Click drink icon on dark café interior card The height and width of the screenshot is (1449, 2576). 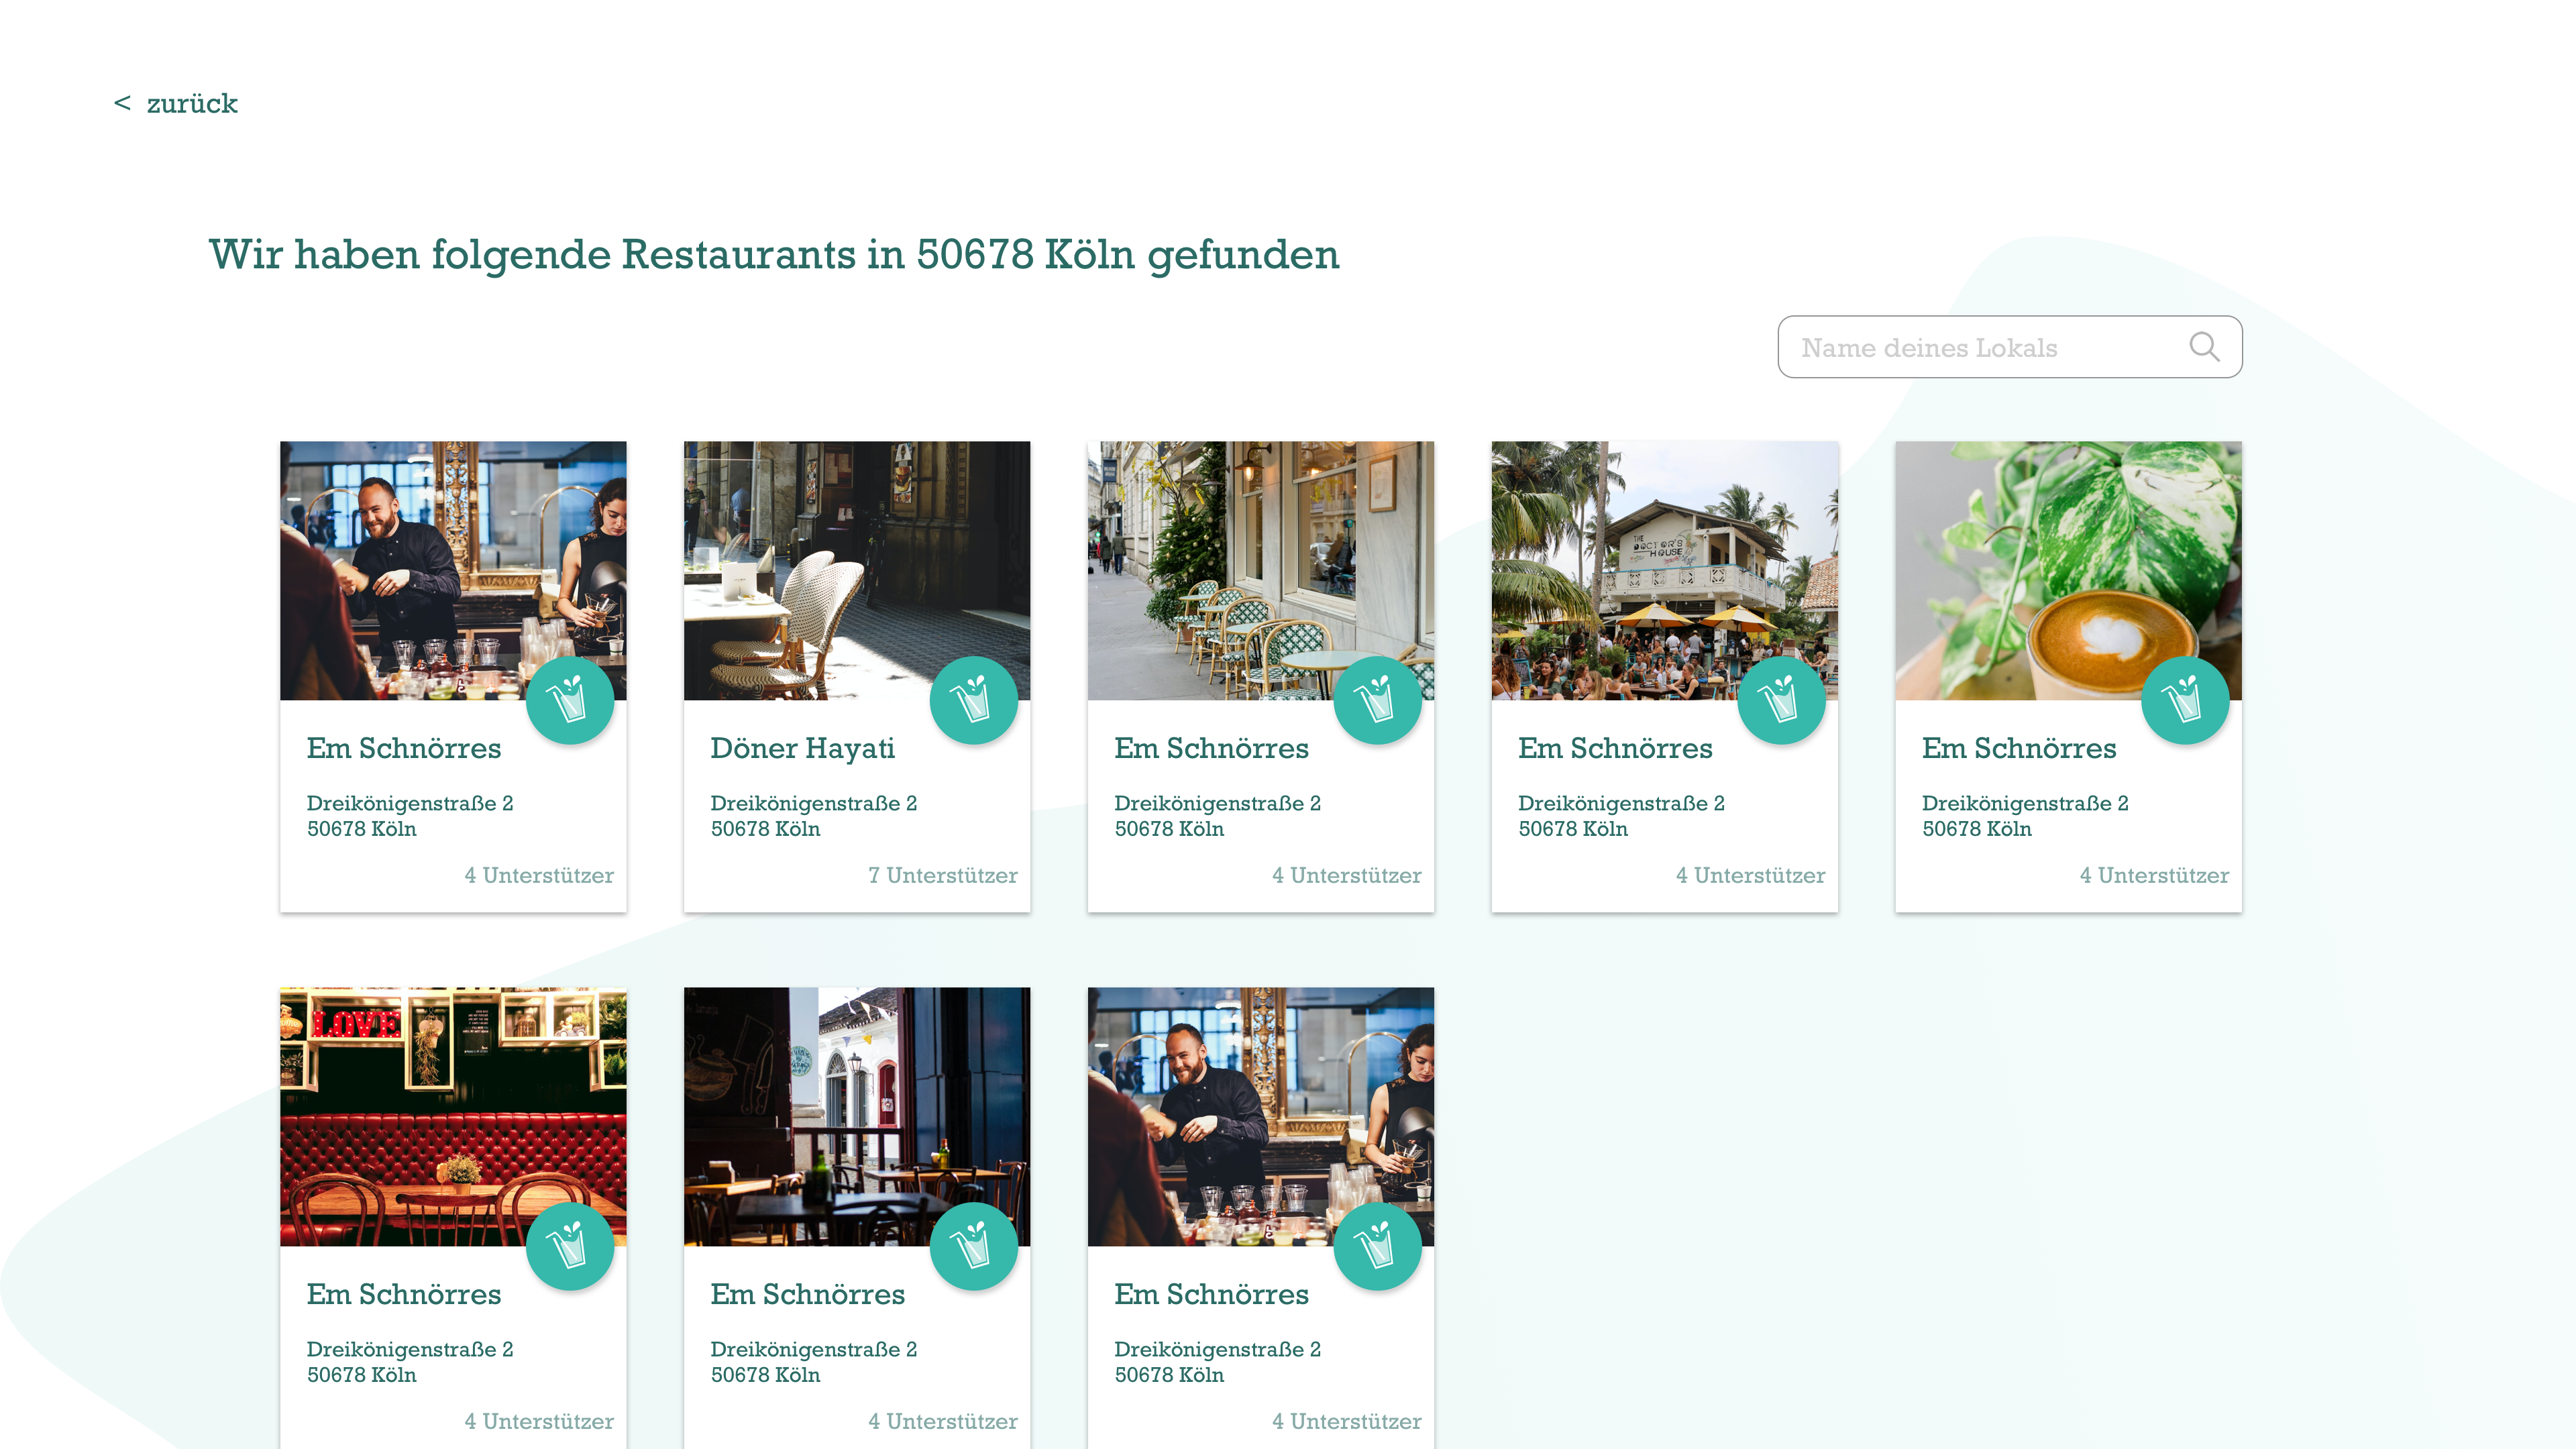pos(973,1246)
